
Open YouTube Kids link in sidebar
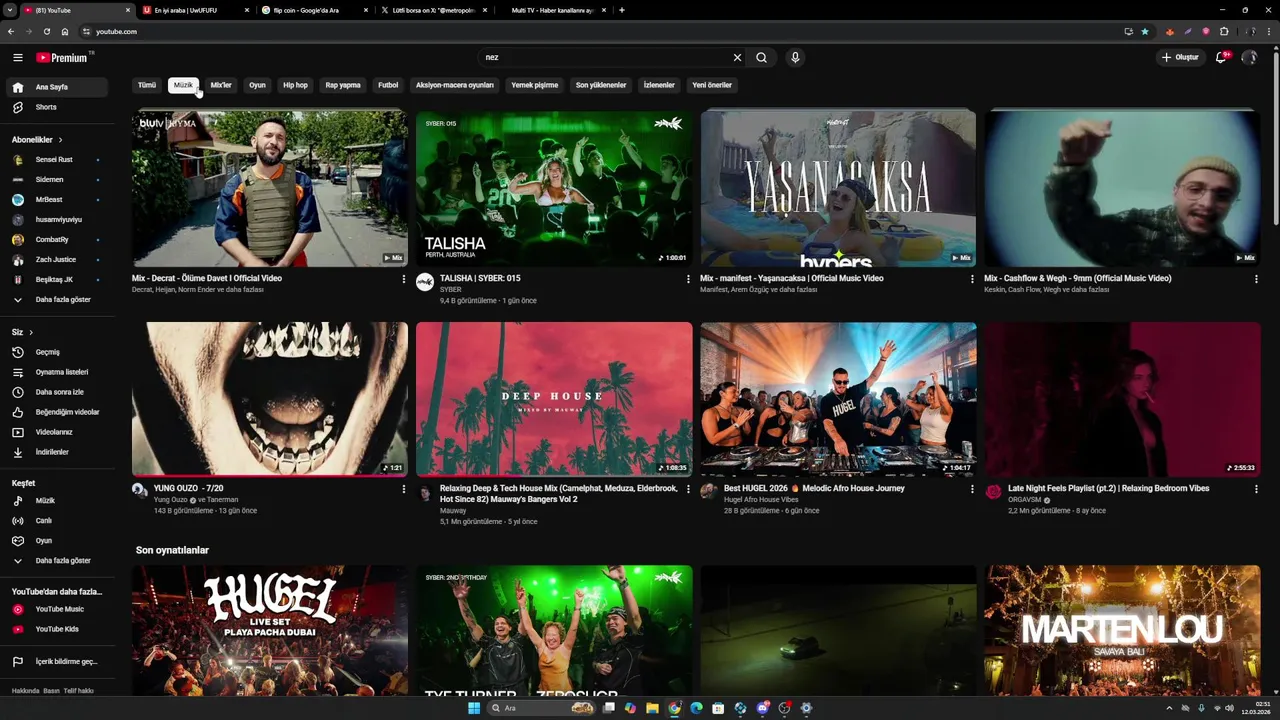[x=56, y=629]
